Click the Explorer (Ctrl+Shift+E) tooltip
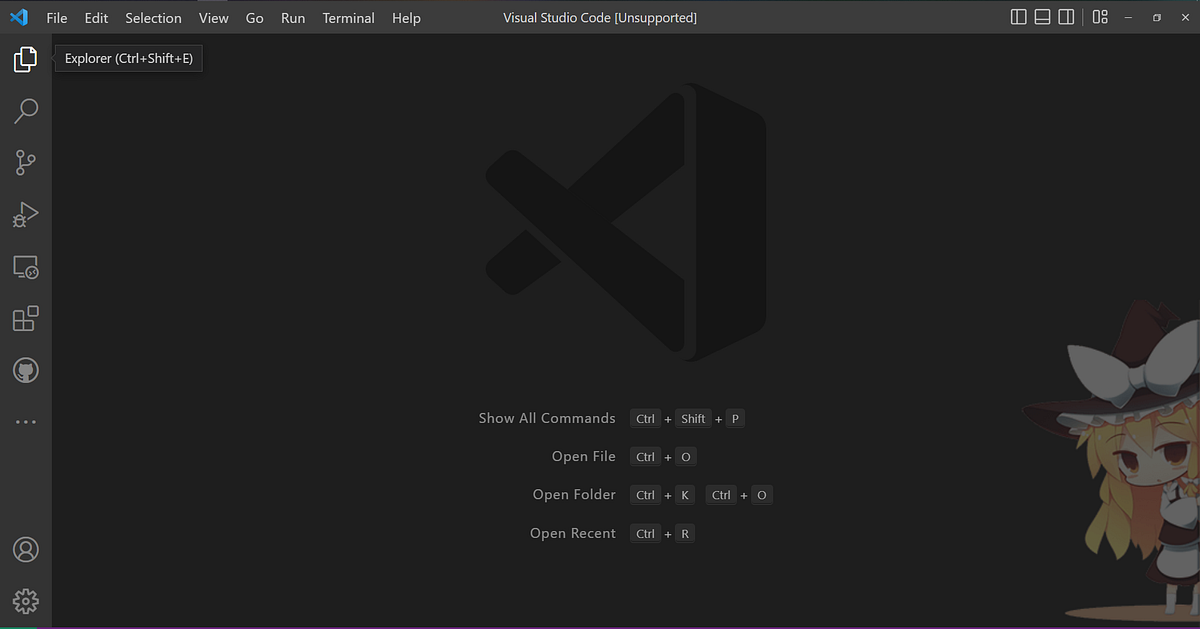This screenshot has height=629, width=1200. 128,58
